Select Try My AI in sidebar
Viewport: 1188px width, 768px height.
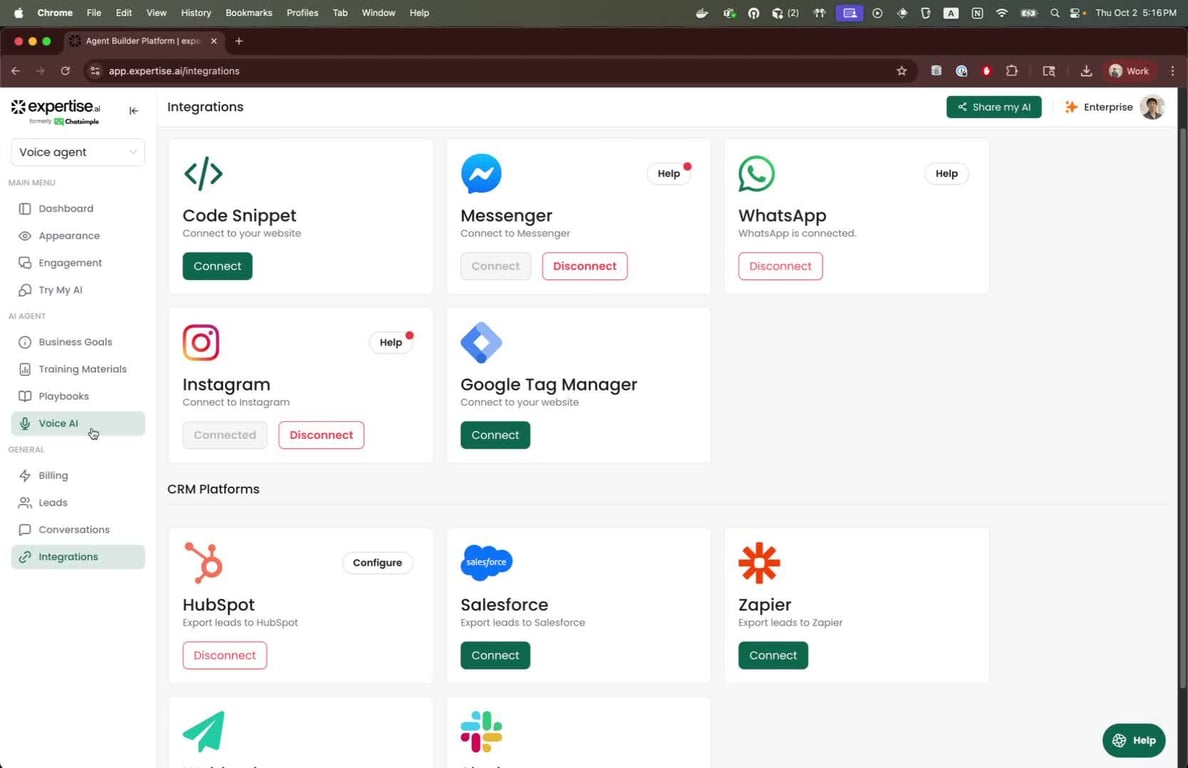77,290
